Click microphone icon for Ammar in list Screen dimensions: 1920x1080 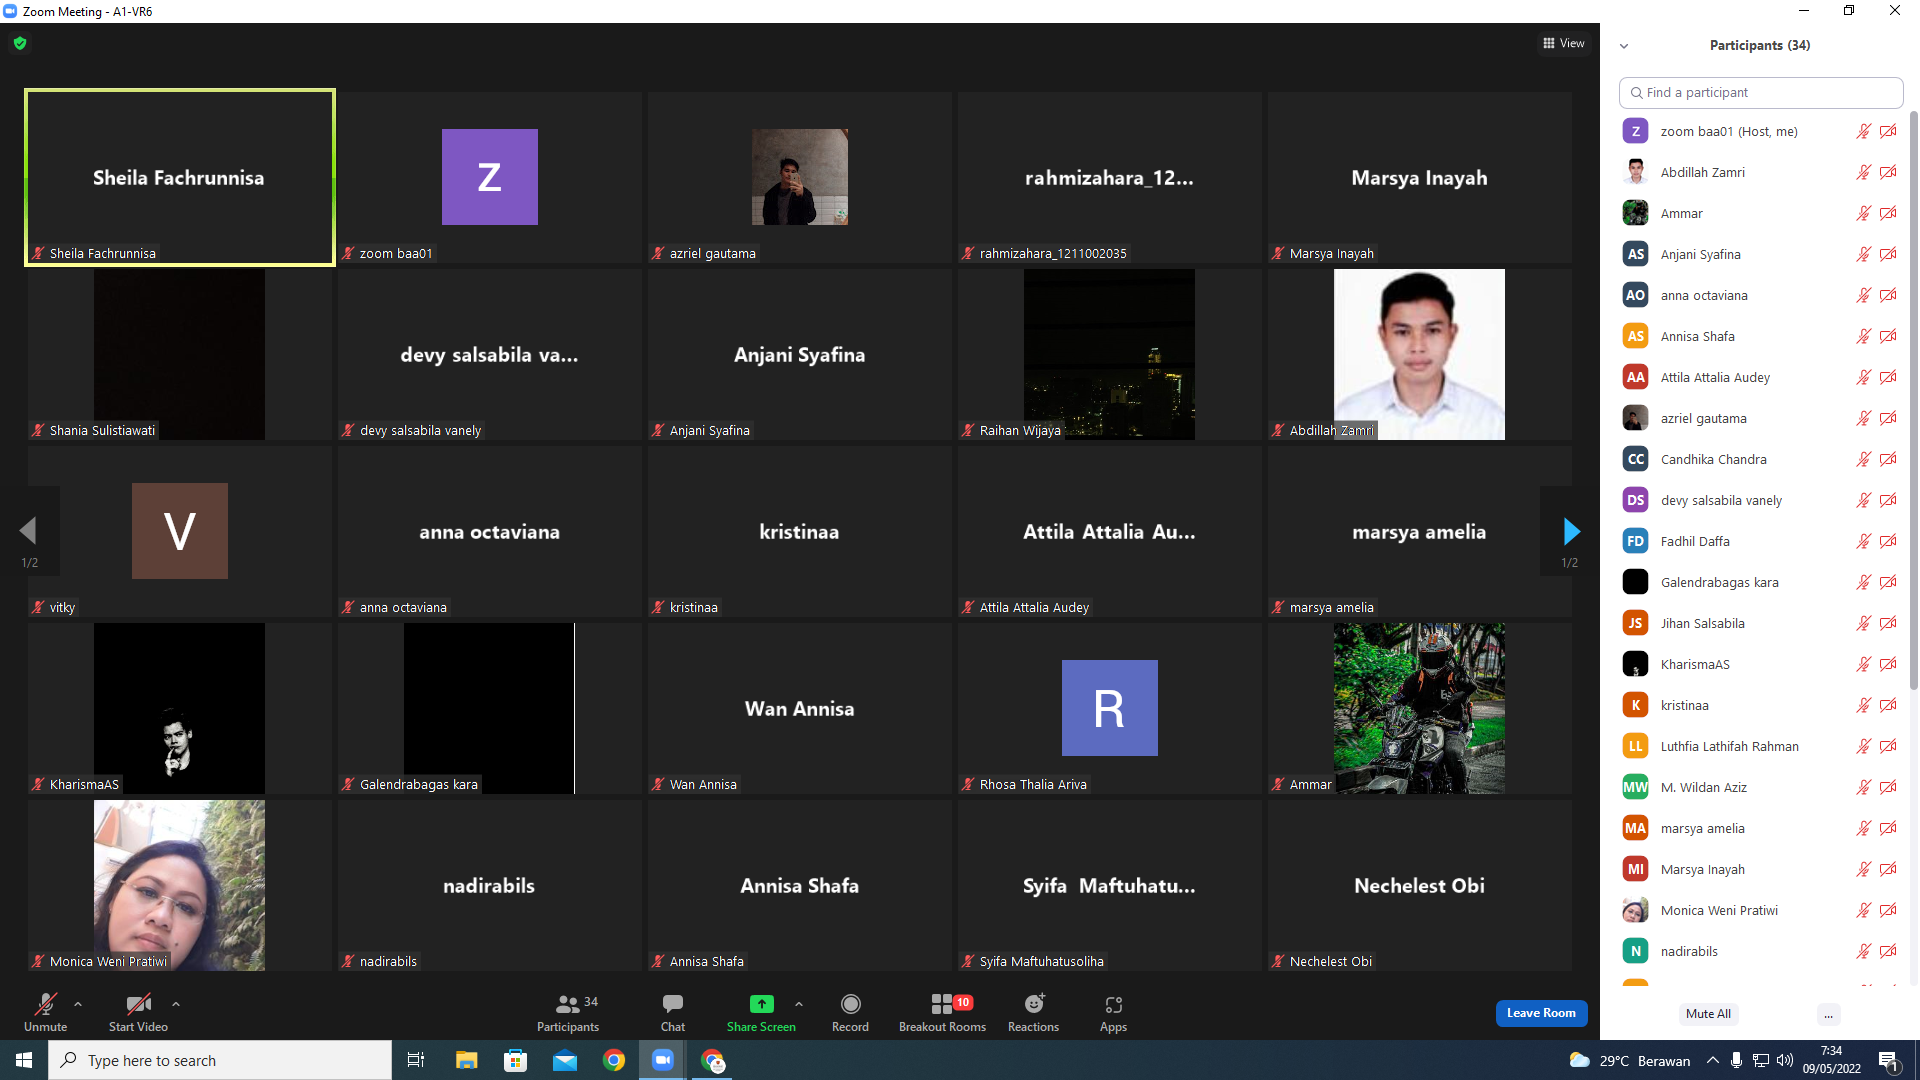(1863, 213)
